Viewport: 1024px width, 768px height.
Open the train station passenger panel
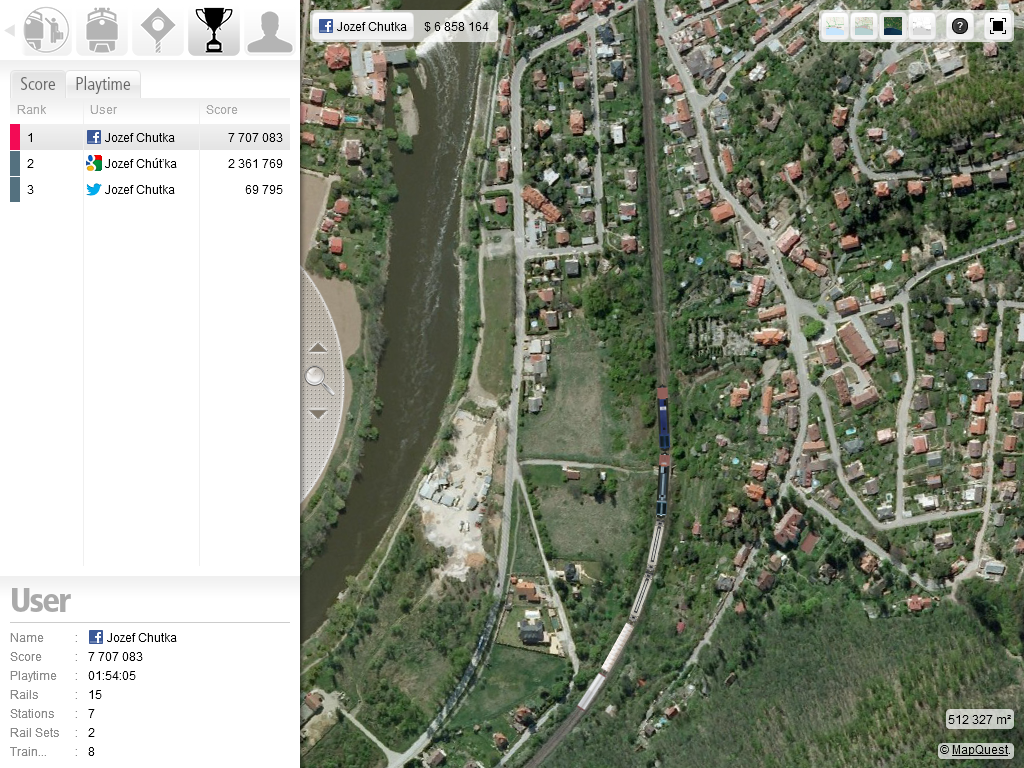tap(46, 30)
